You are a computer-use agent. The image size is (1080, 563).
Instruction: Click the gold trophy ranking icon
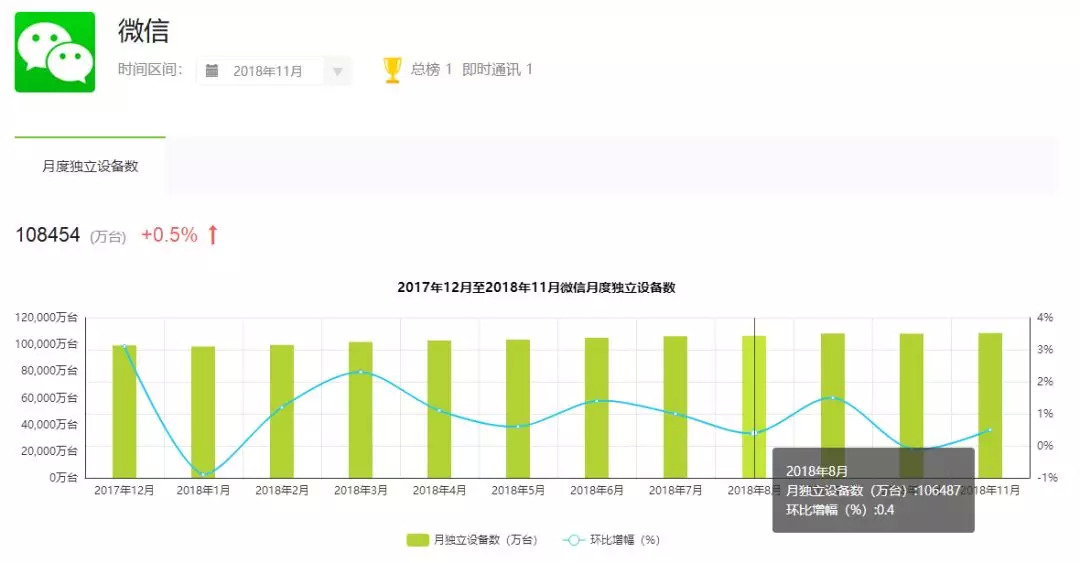[x=392, y=70]
